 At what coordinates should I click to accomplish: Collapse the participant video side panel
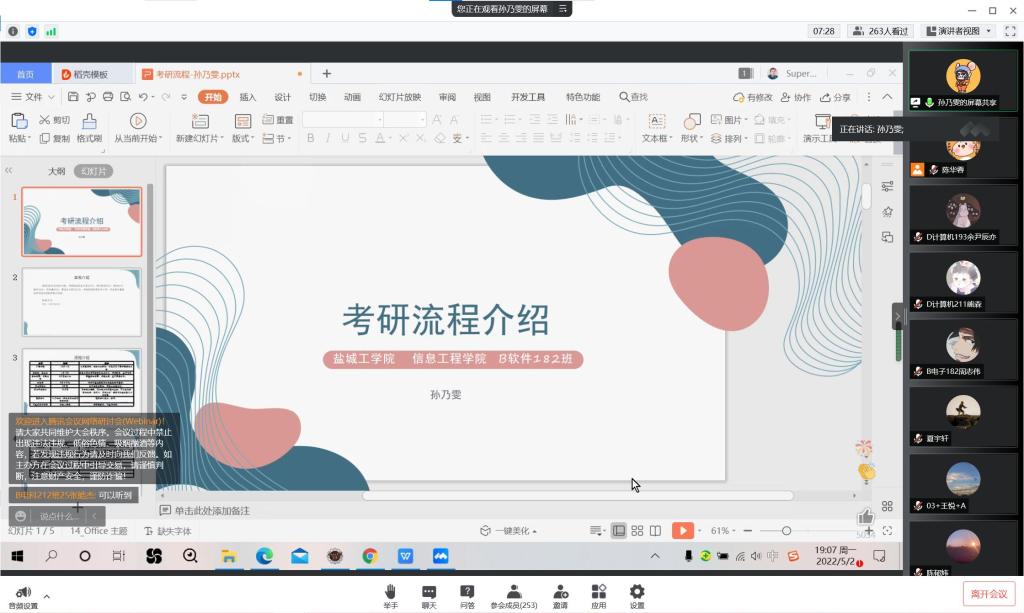pos(897,316)
